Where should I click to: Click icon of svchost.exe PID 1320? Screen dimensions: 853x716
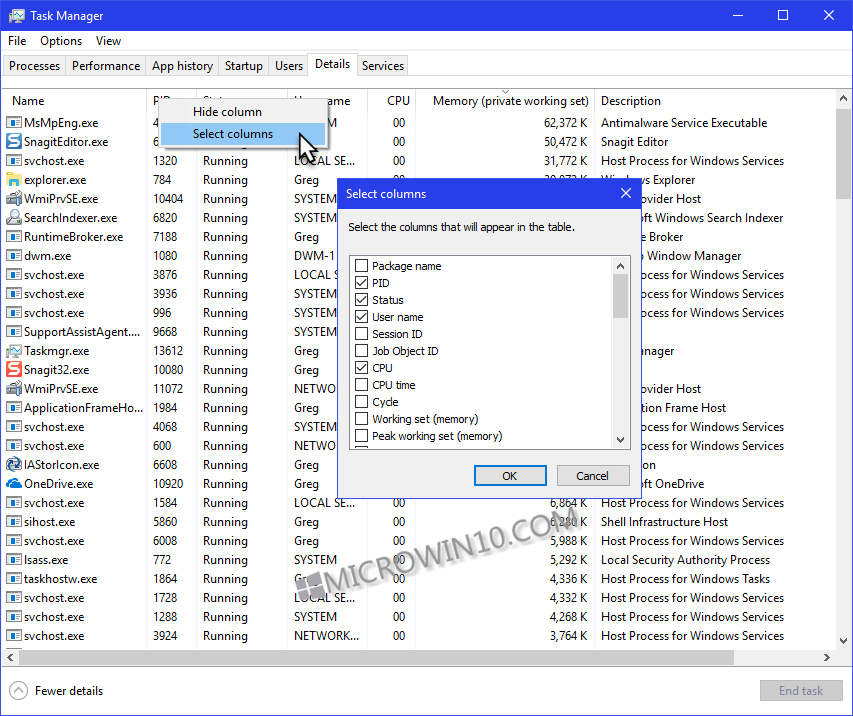14,161
